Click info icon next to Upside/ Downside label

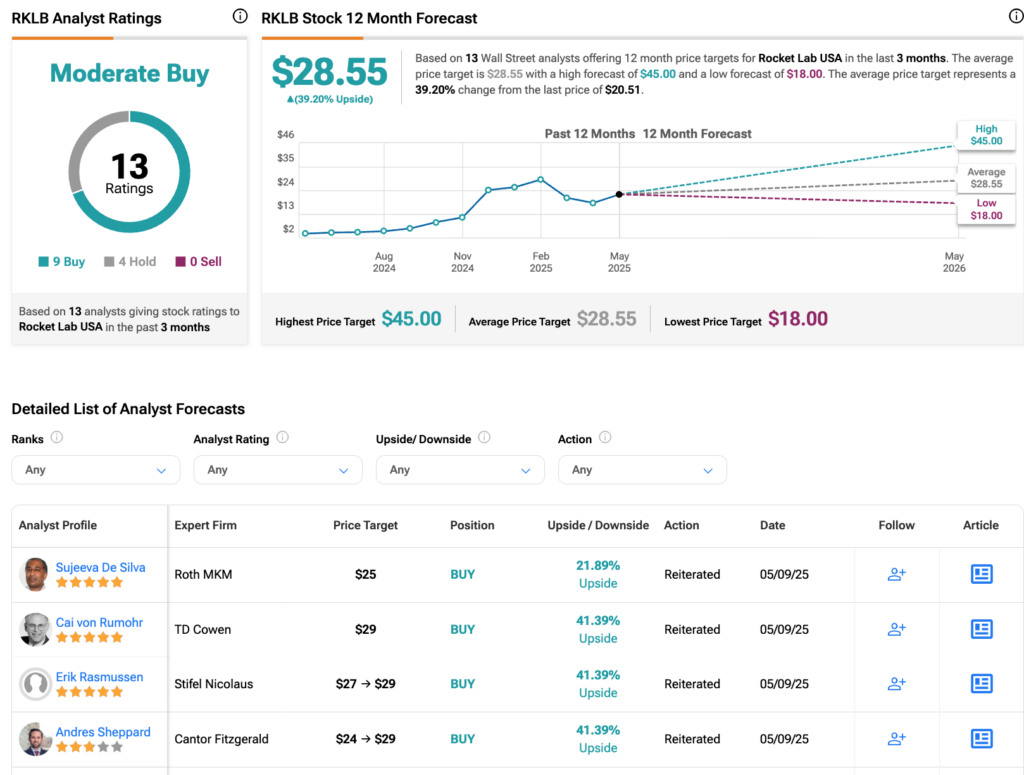pos(484,437)
